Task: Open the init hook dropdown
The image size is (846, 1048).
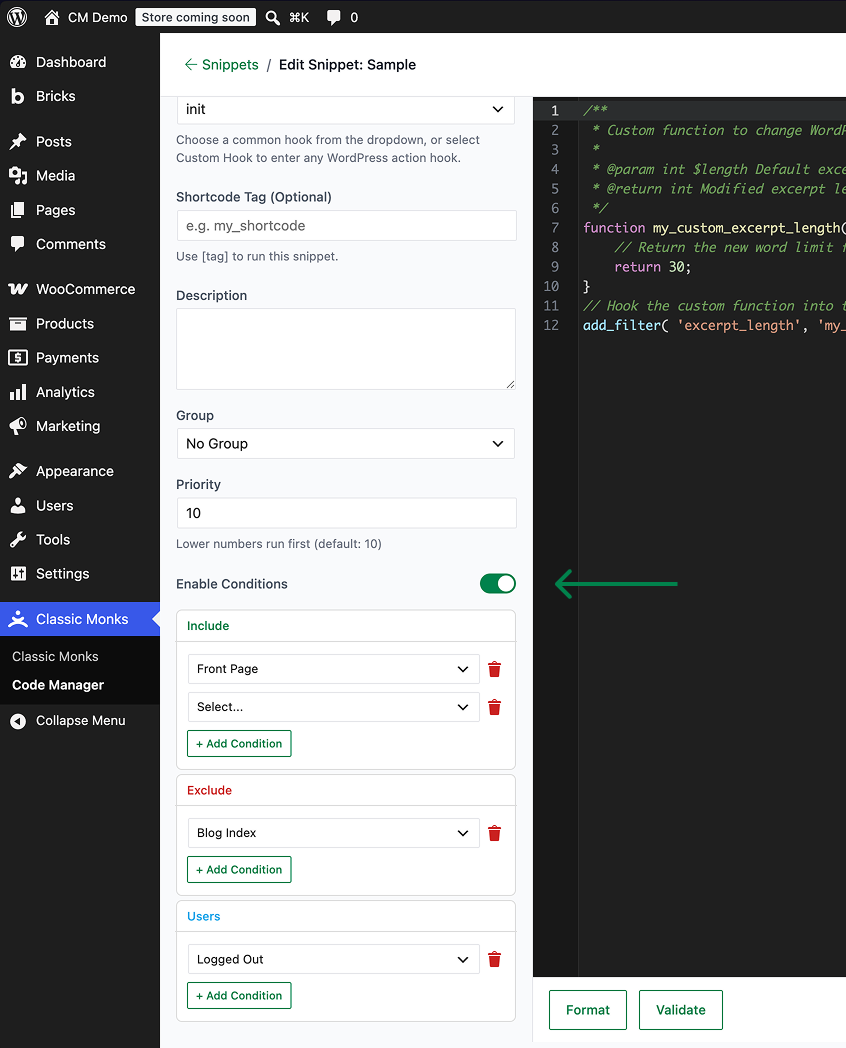Action: (x=345, y=110)
